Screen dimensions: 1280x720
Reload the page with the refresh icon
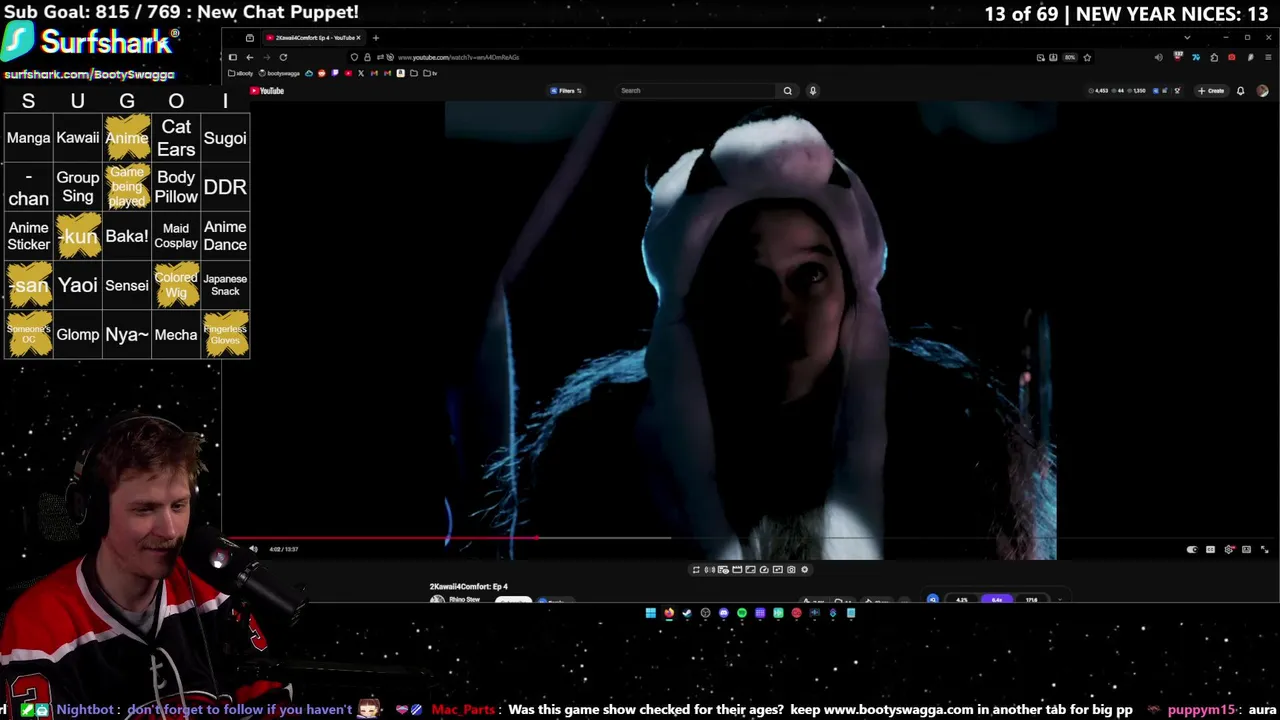click(x=283, y=57)
